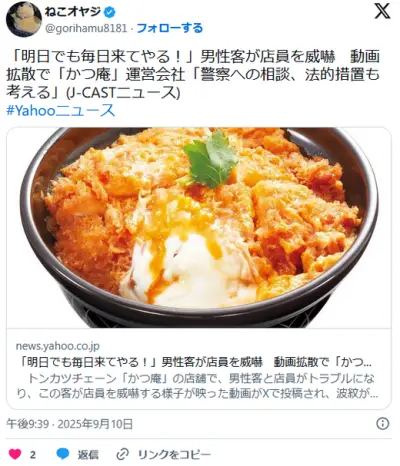Open the katsudon bowl preview image
The image size is (400, 466).
[x=199, y=227]
